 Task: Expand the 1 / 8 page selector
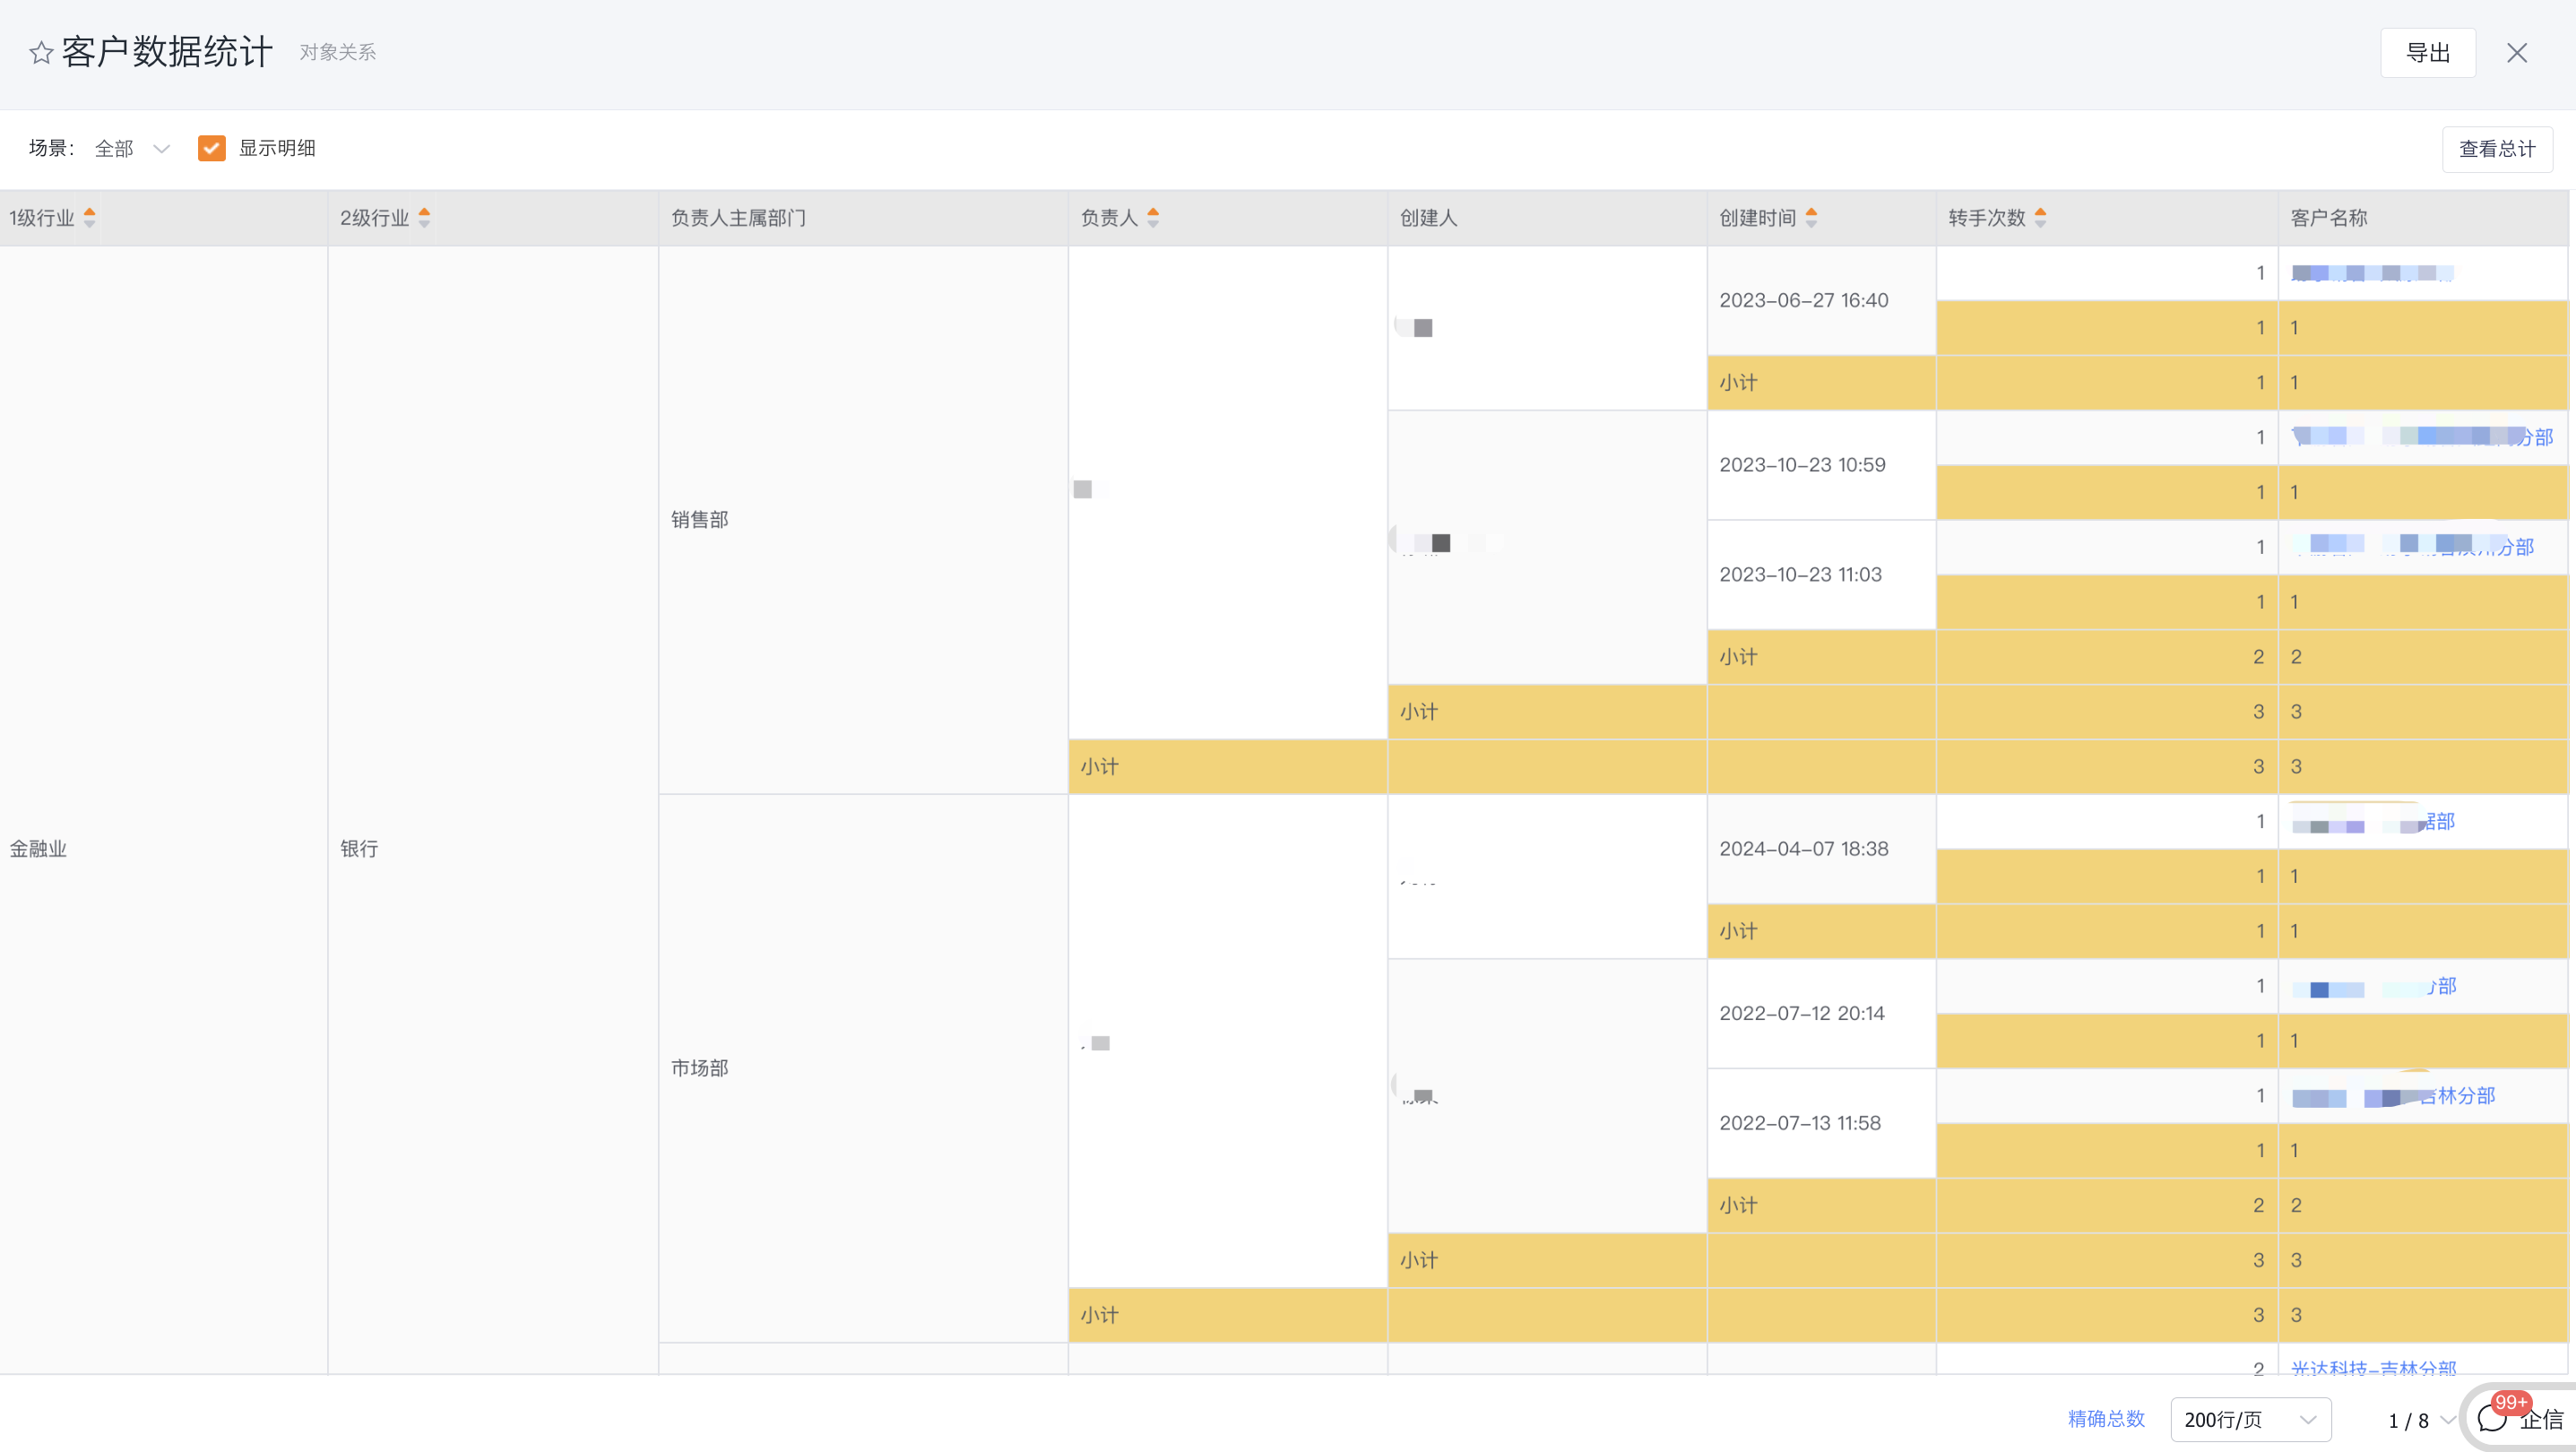pyautogui.click(x=2420, y=1420)
